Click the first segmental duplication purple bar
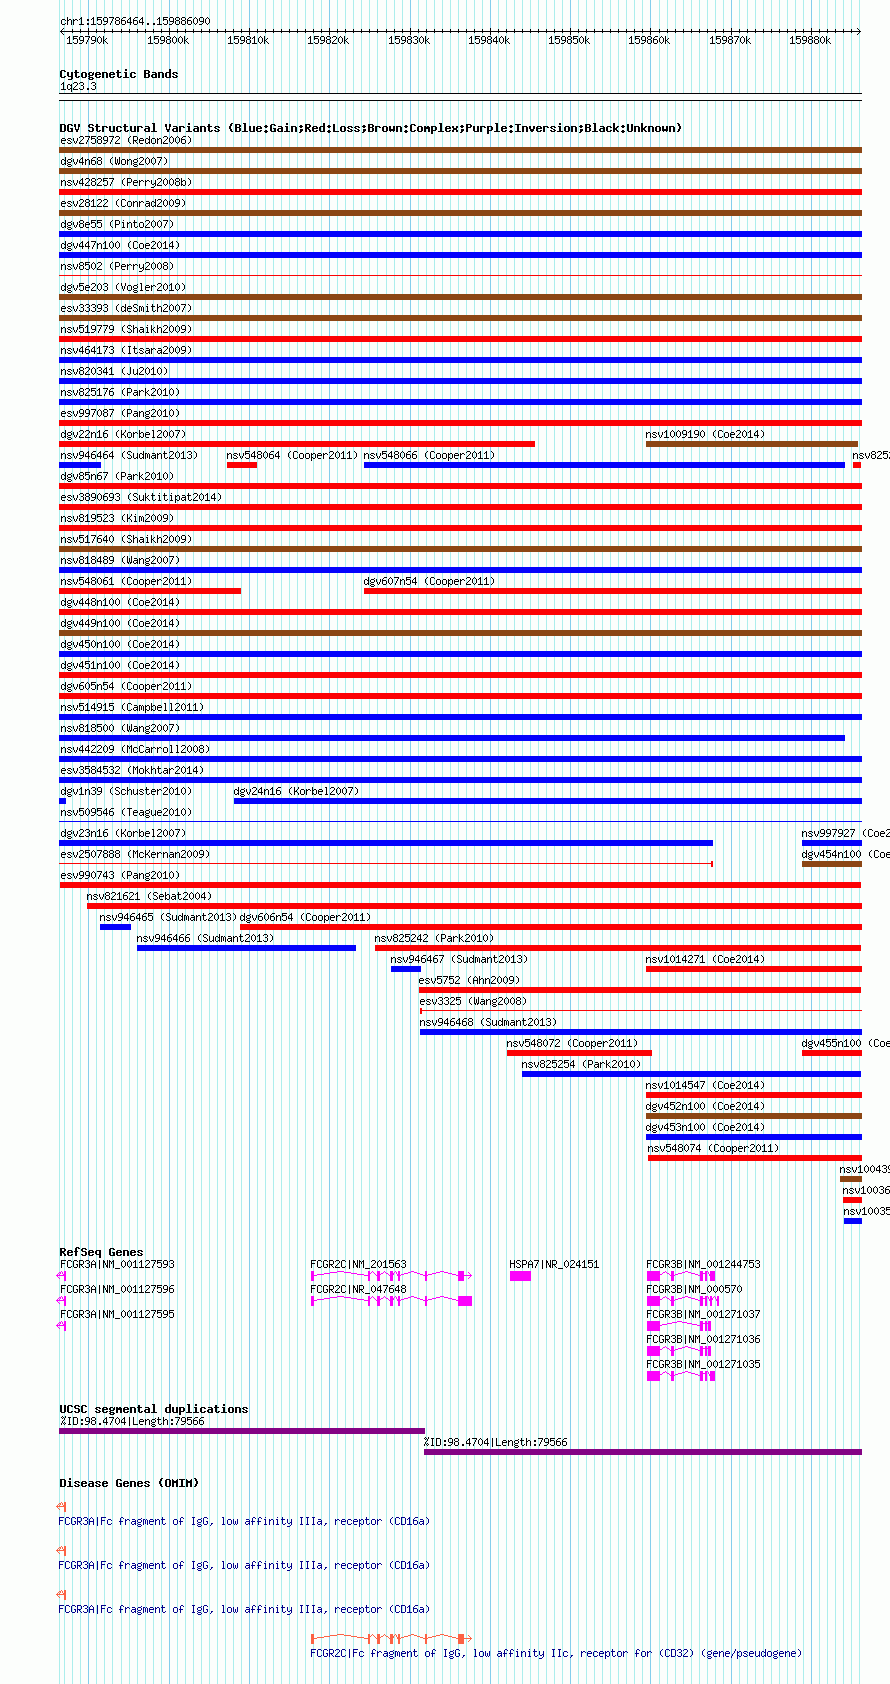The width and height of the screenshot is (890, 1684). pyautogui.click(x=242, y=1431)
